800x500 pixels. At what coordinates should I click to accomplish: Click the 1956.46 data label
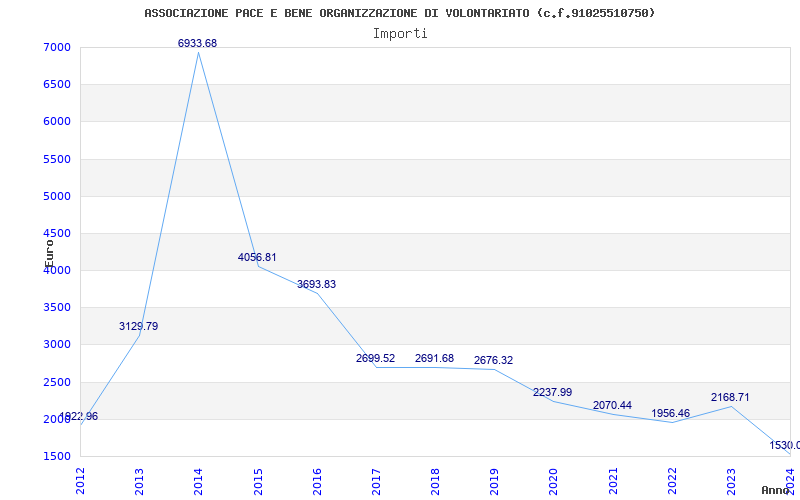click(x=670, y=413)
